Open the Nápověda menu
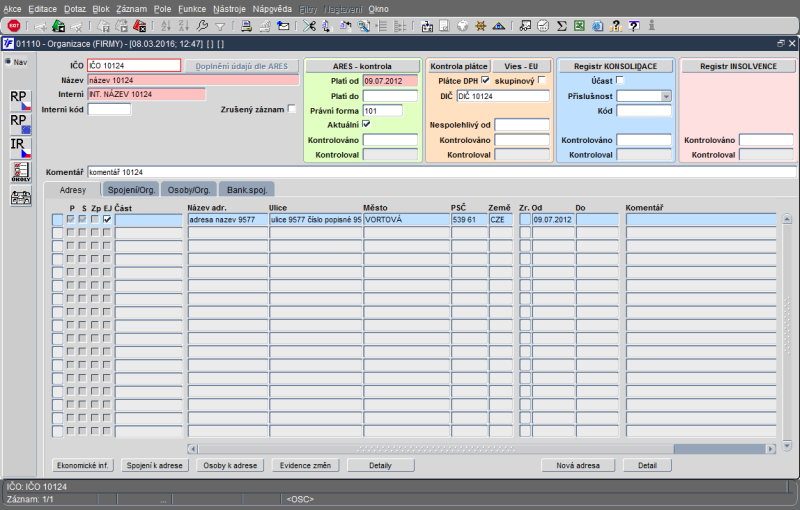The image size is (800, 510). [x=272, y=9]
